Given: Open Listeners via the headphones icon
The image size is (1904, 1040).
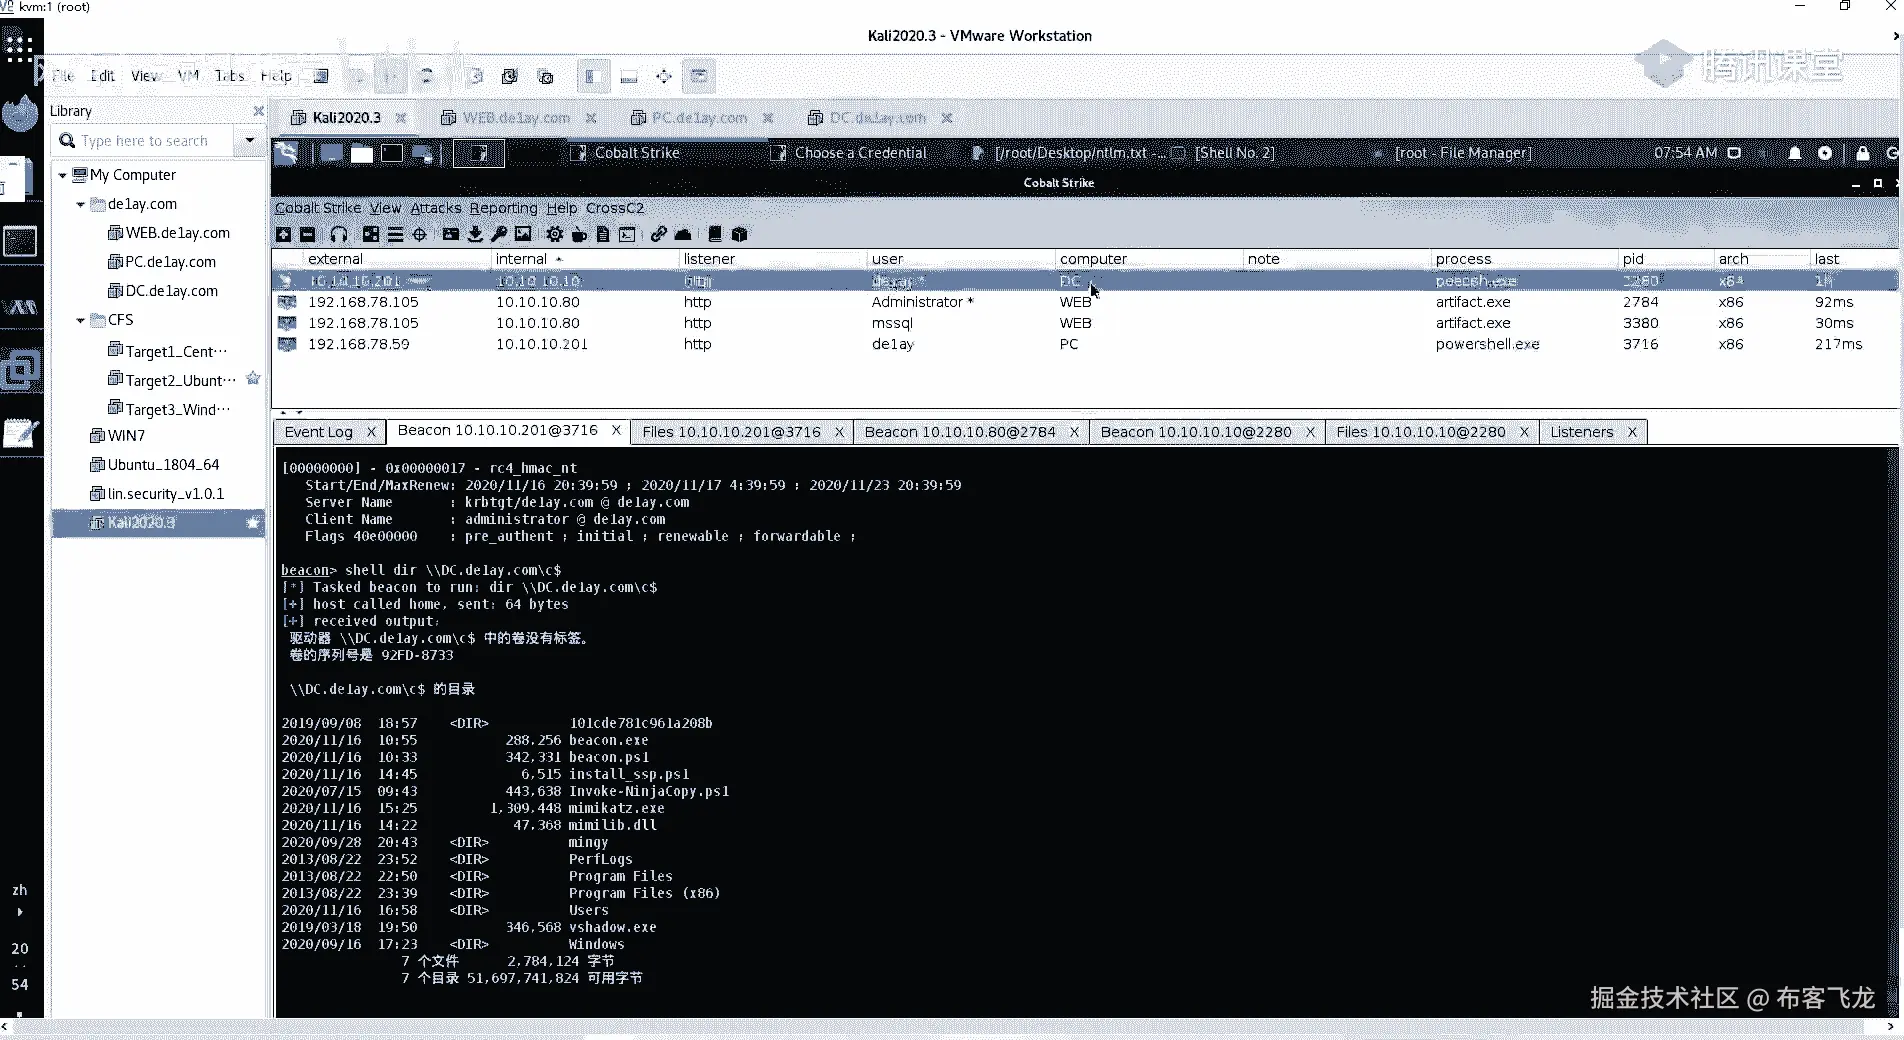Looking at the screenshot, I should [339, 234].
